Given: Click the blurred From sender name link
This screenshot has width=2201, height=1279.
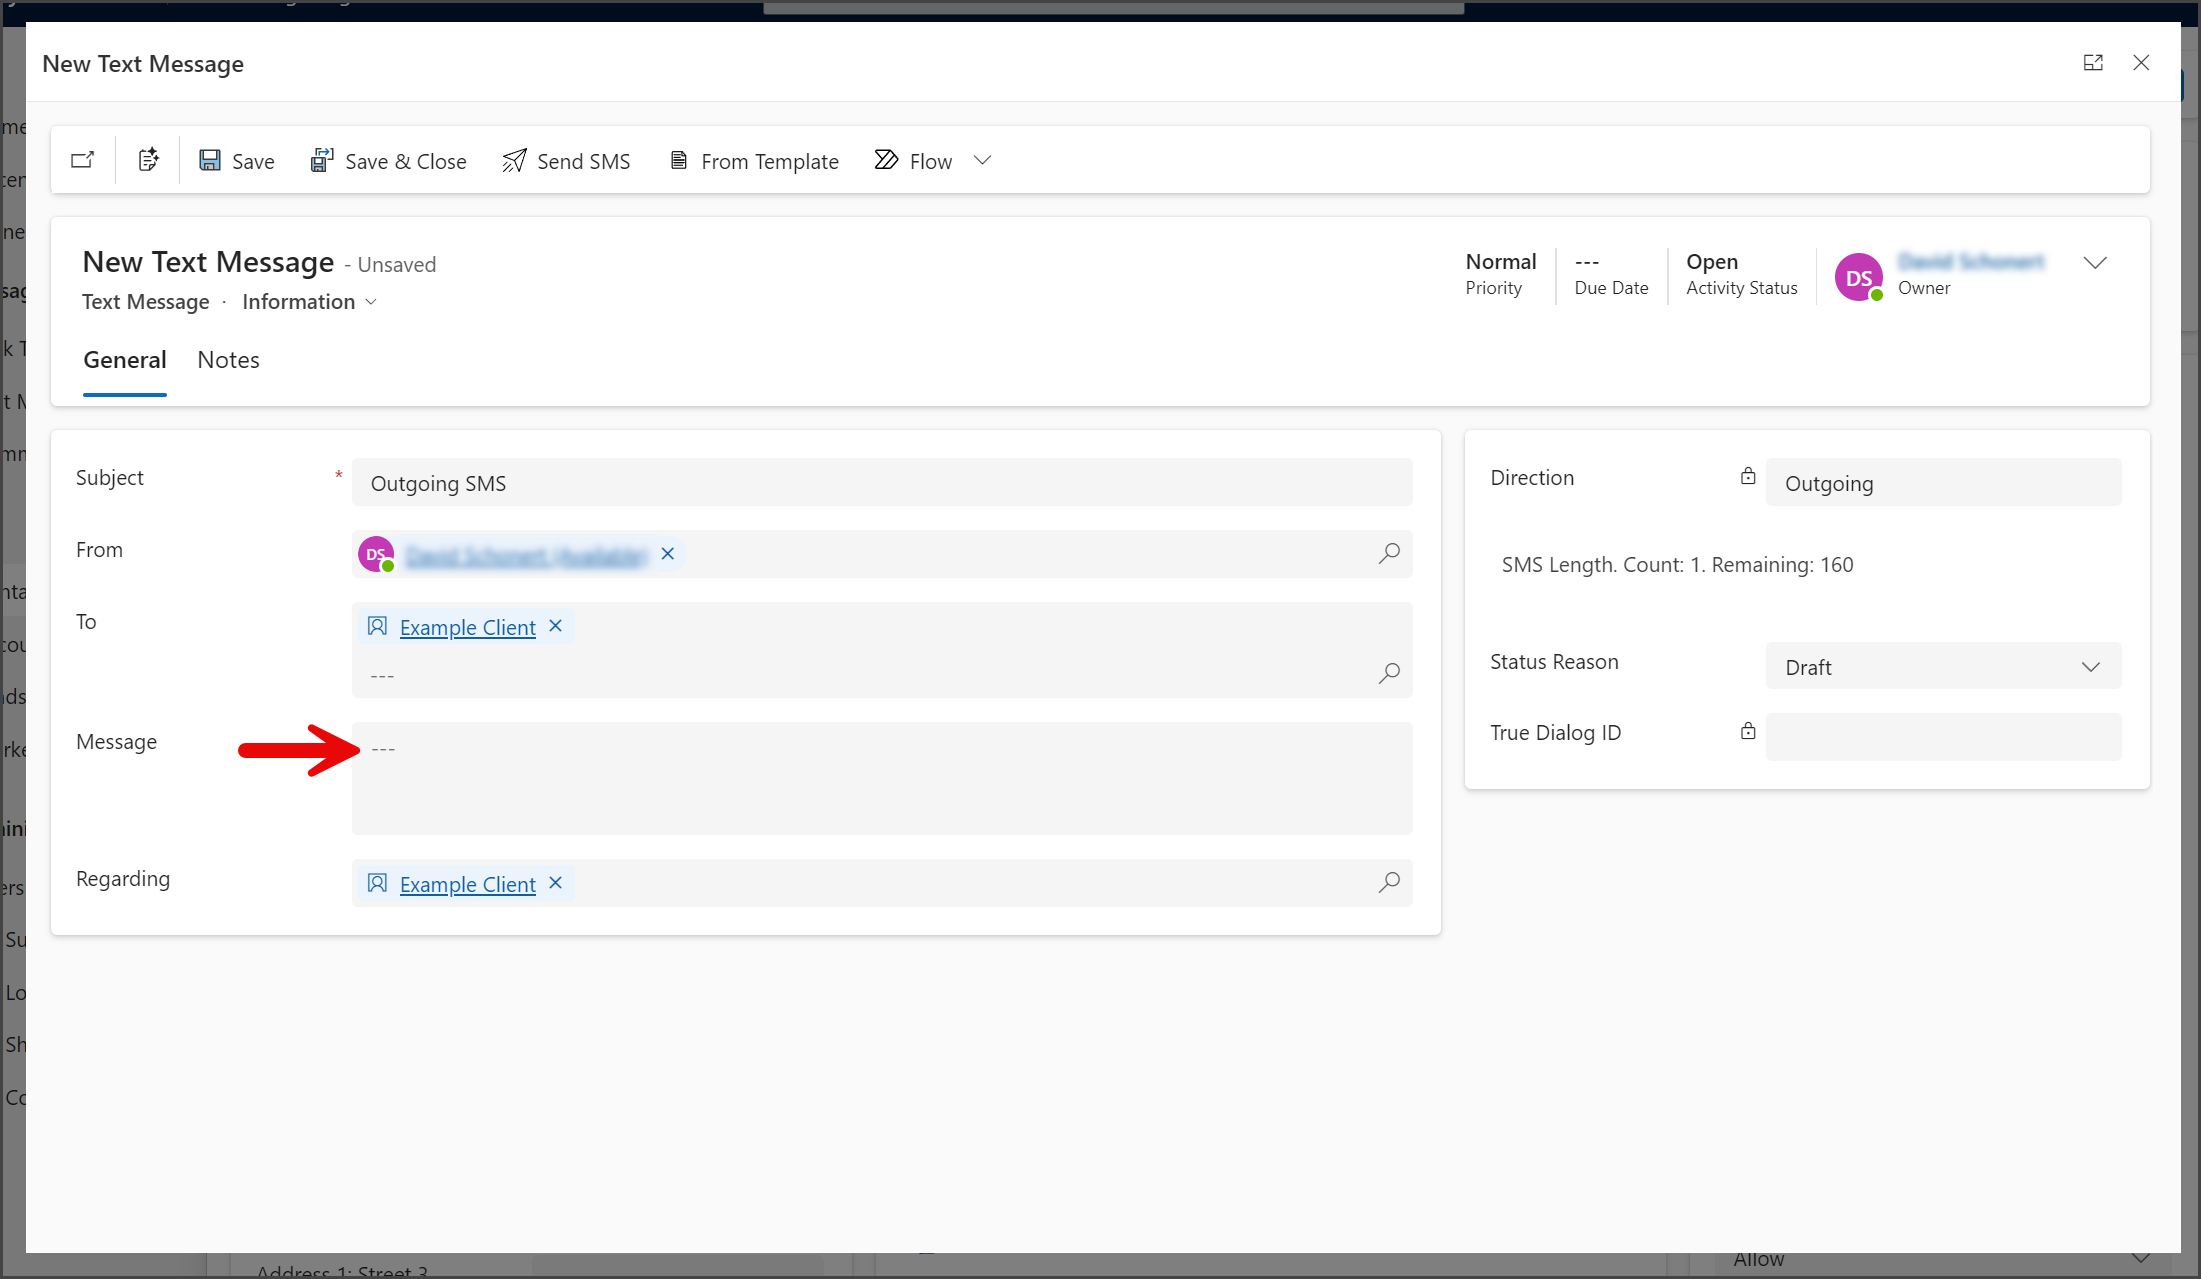Looking at the screenshot, I should (526, 555).
